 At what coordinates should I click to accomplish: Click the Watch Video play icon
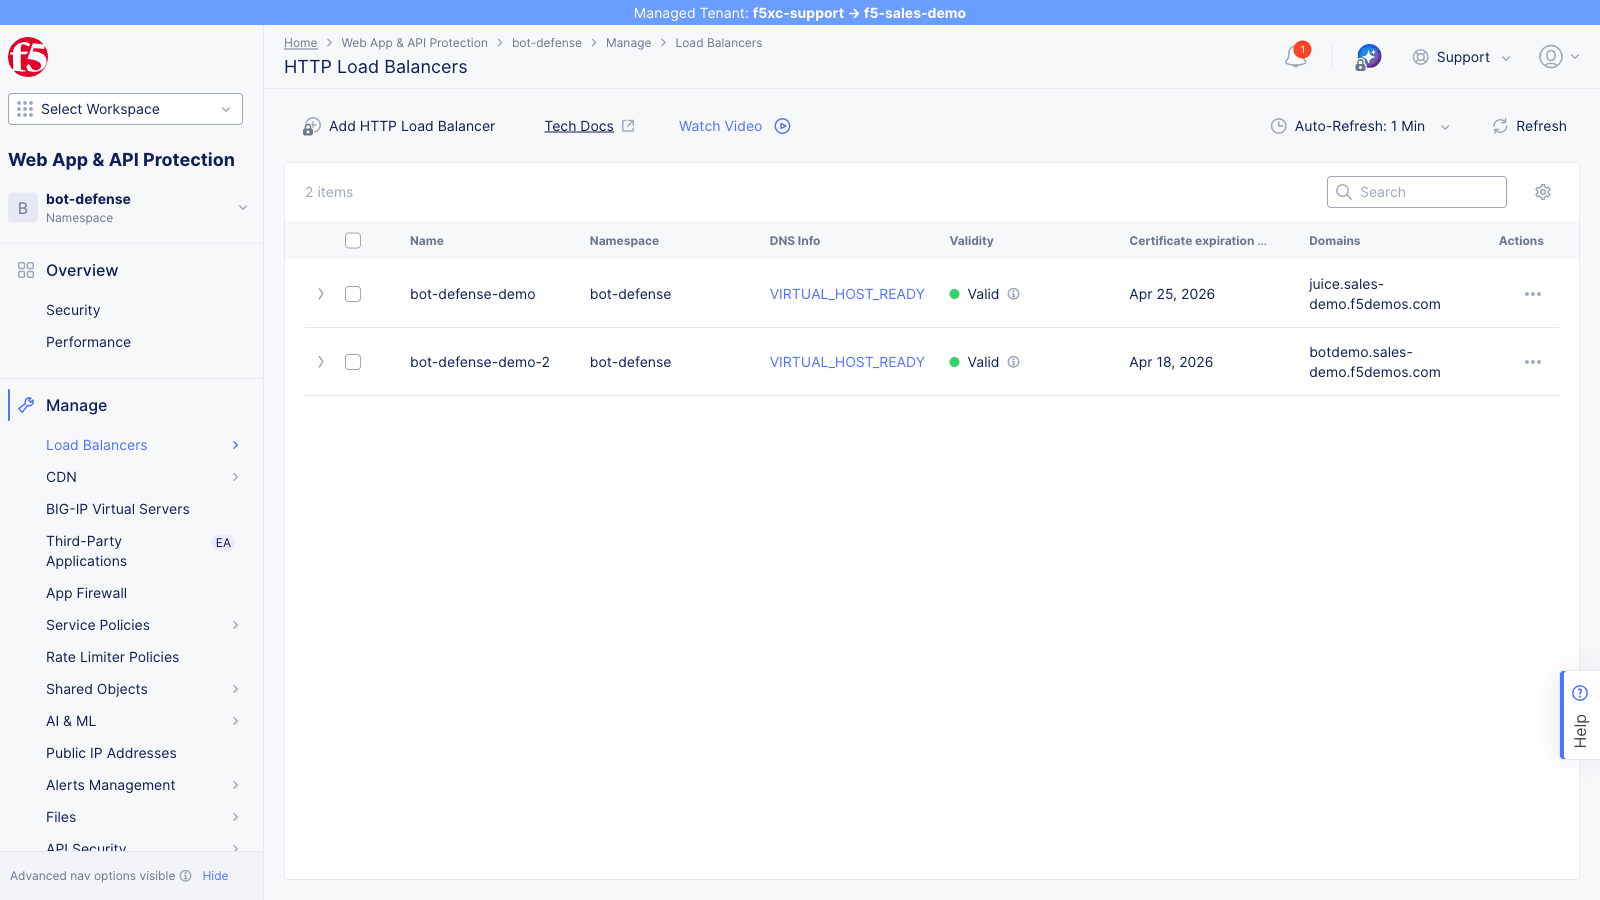(782, 126)
